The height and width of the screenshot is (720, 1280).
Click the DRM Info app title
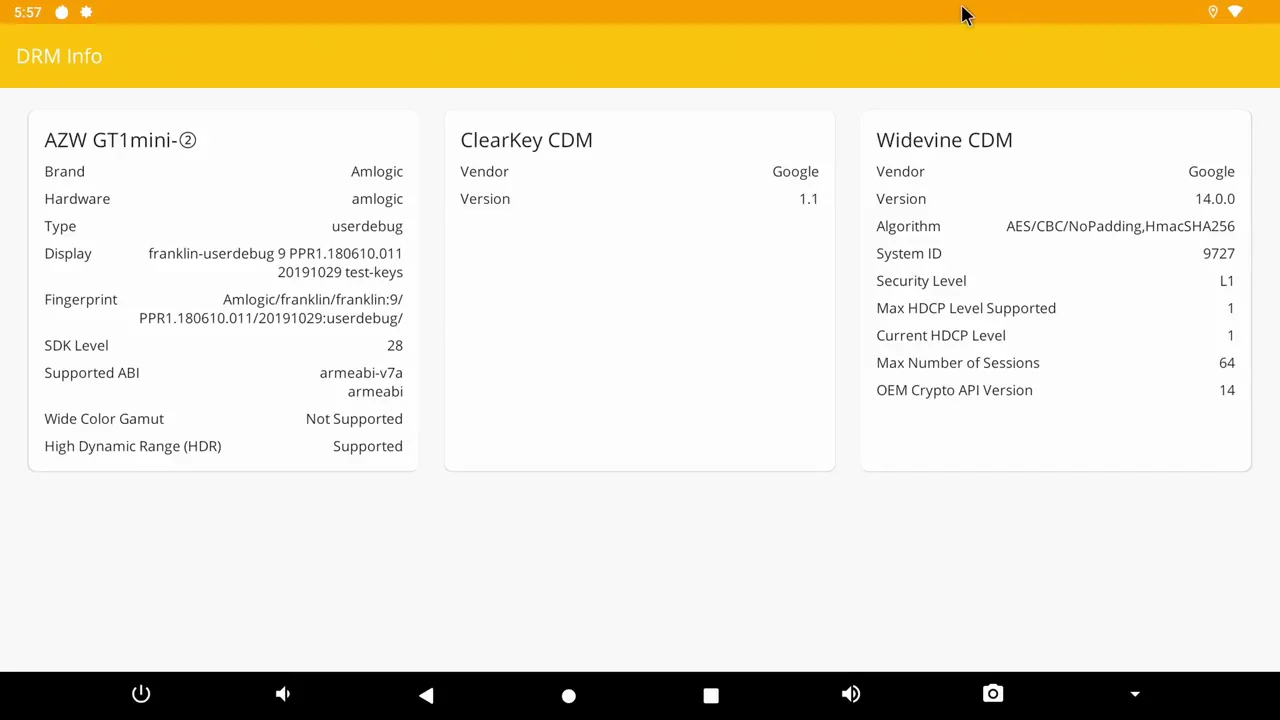(x=59, y=56)
